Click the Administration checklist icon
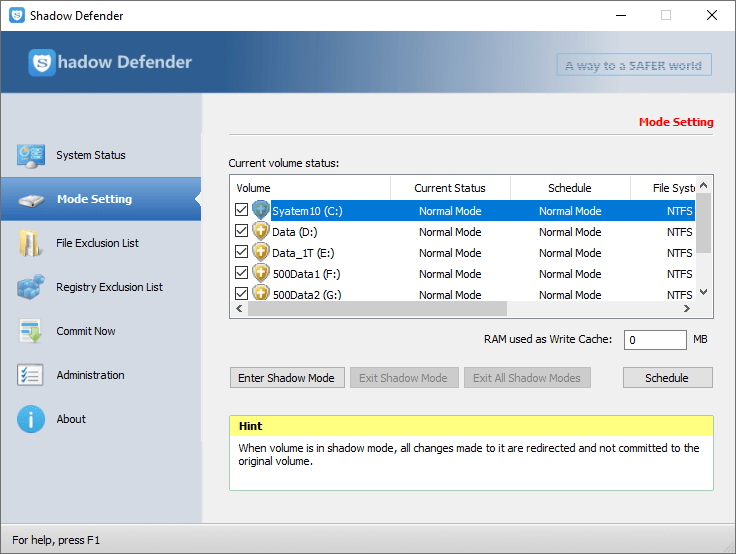Viewport: 736px width, 554px height. (x=30, y=375)
